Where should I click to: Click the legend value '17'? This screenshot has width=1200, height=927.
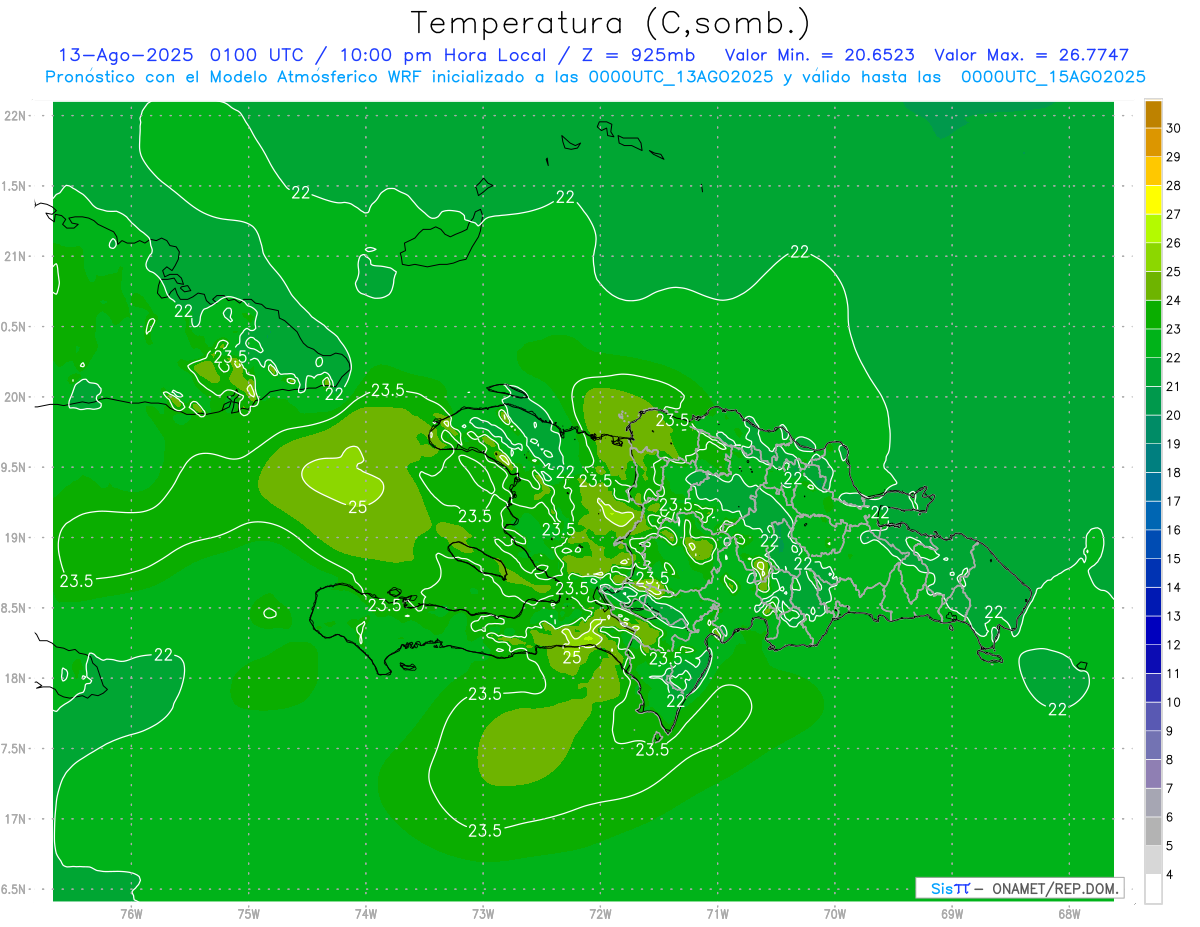click(1174, 502)
